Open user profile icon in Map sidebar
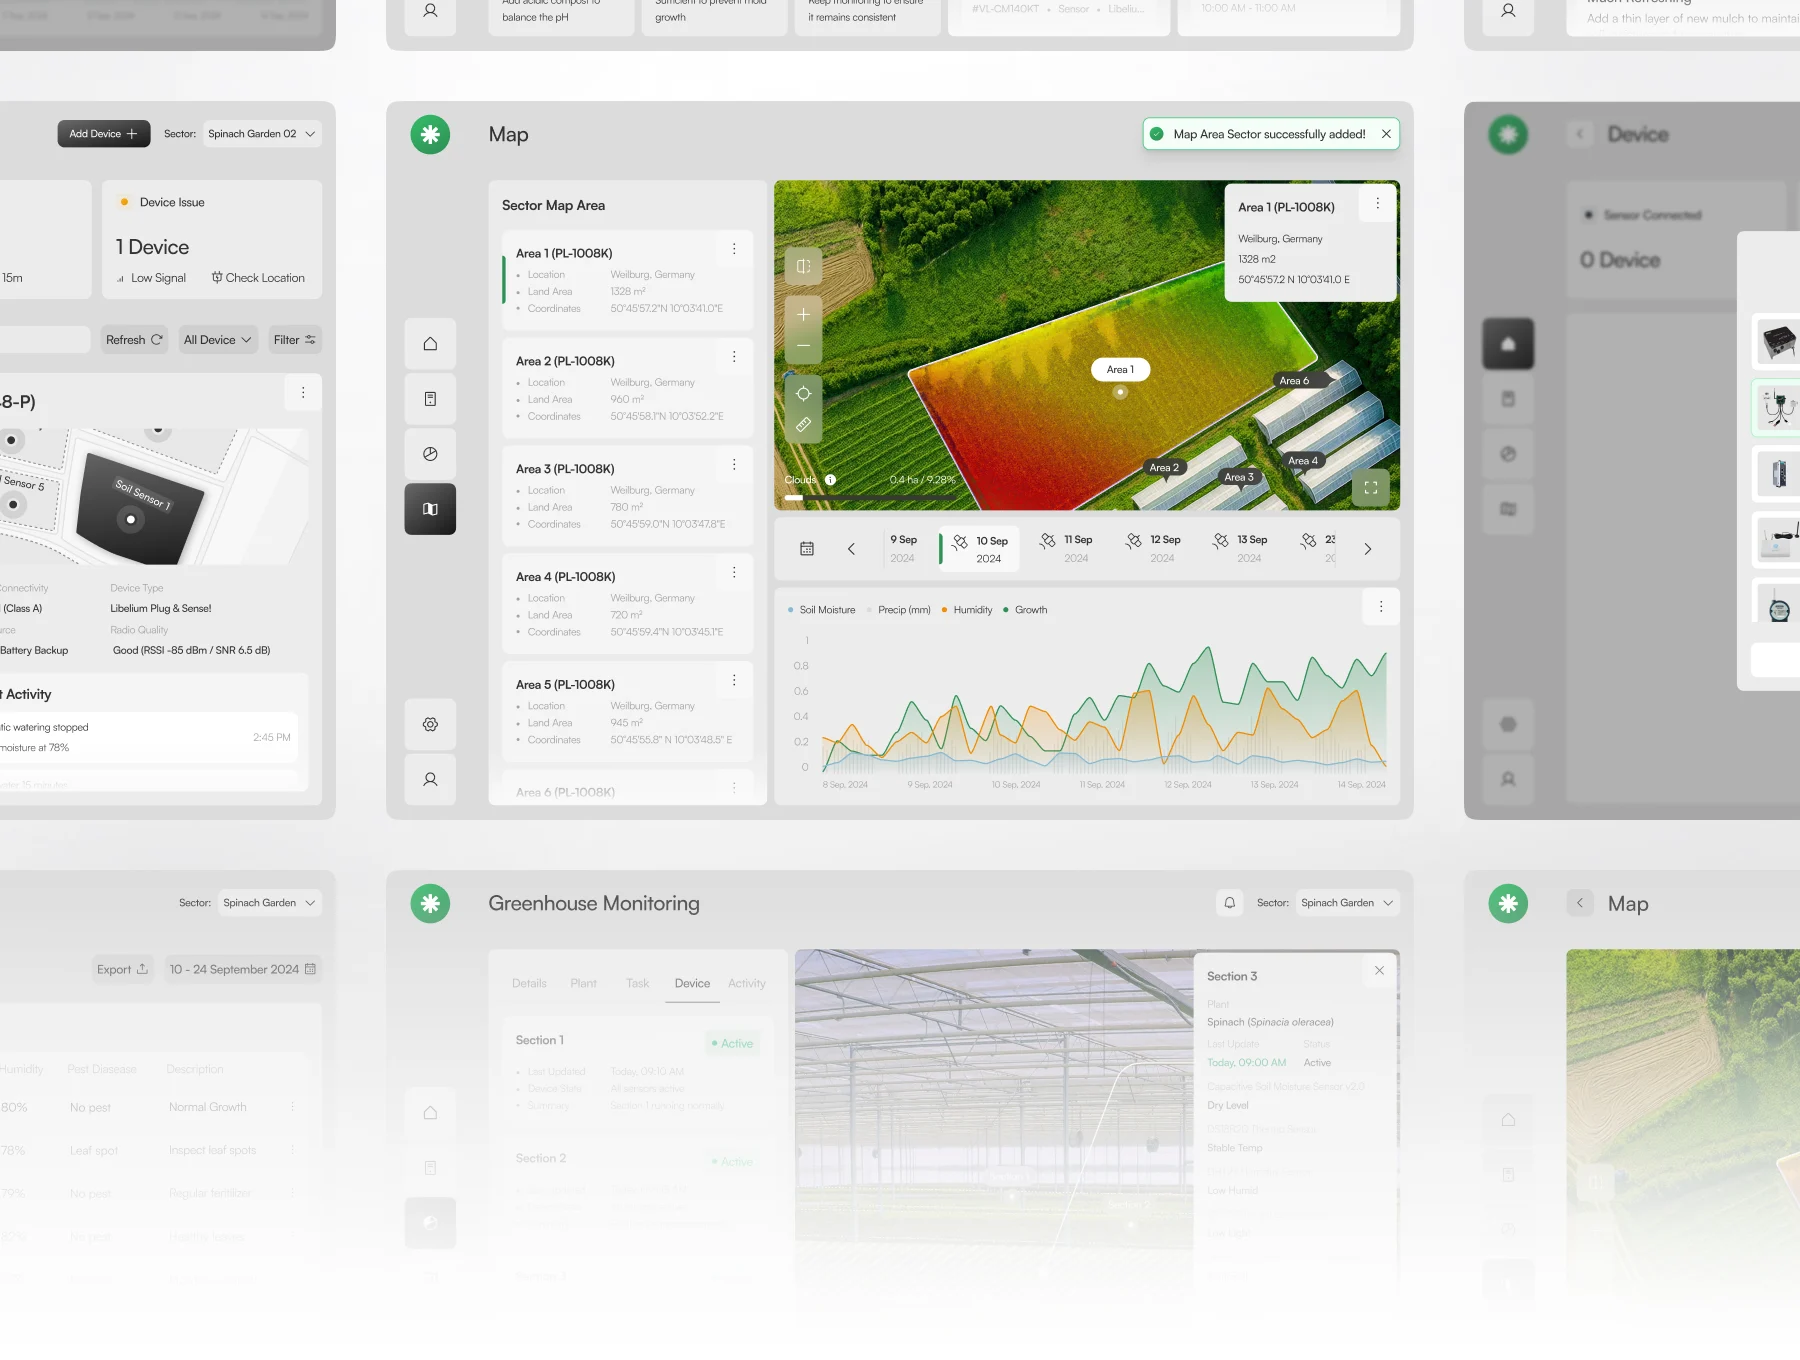Screen dimensions: 1800x1360 430,779
